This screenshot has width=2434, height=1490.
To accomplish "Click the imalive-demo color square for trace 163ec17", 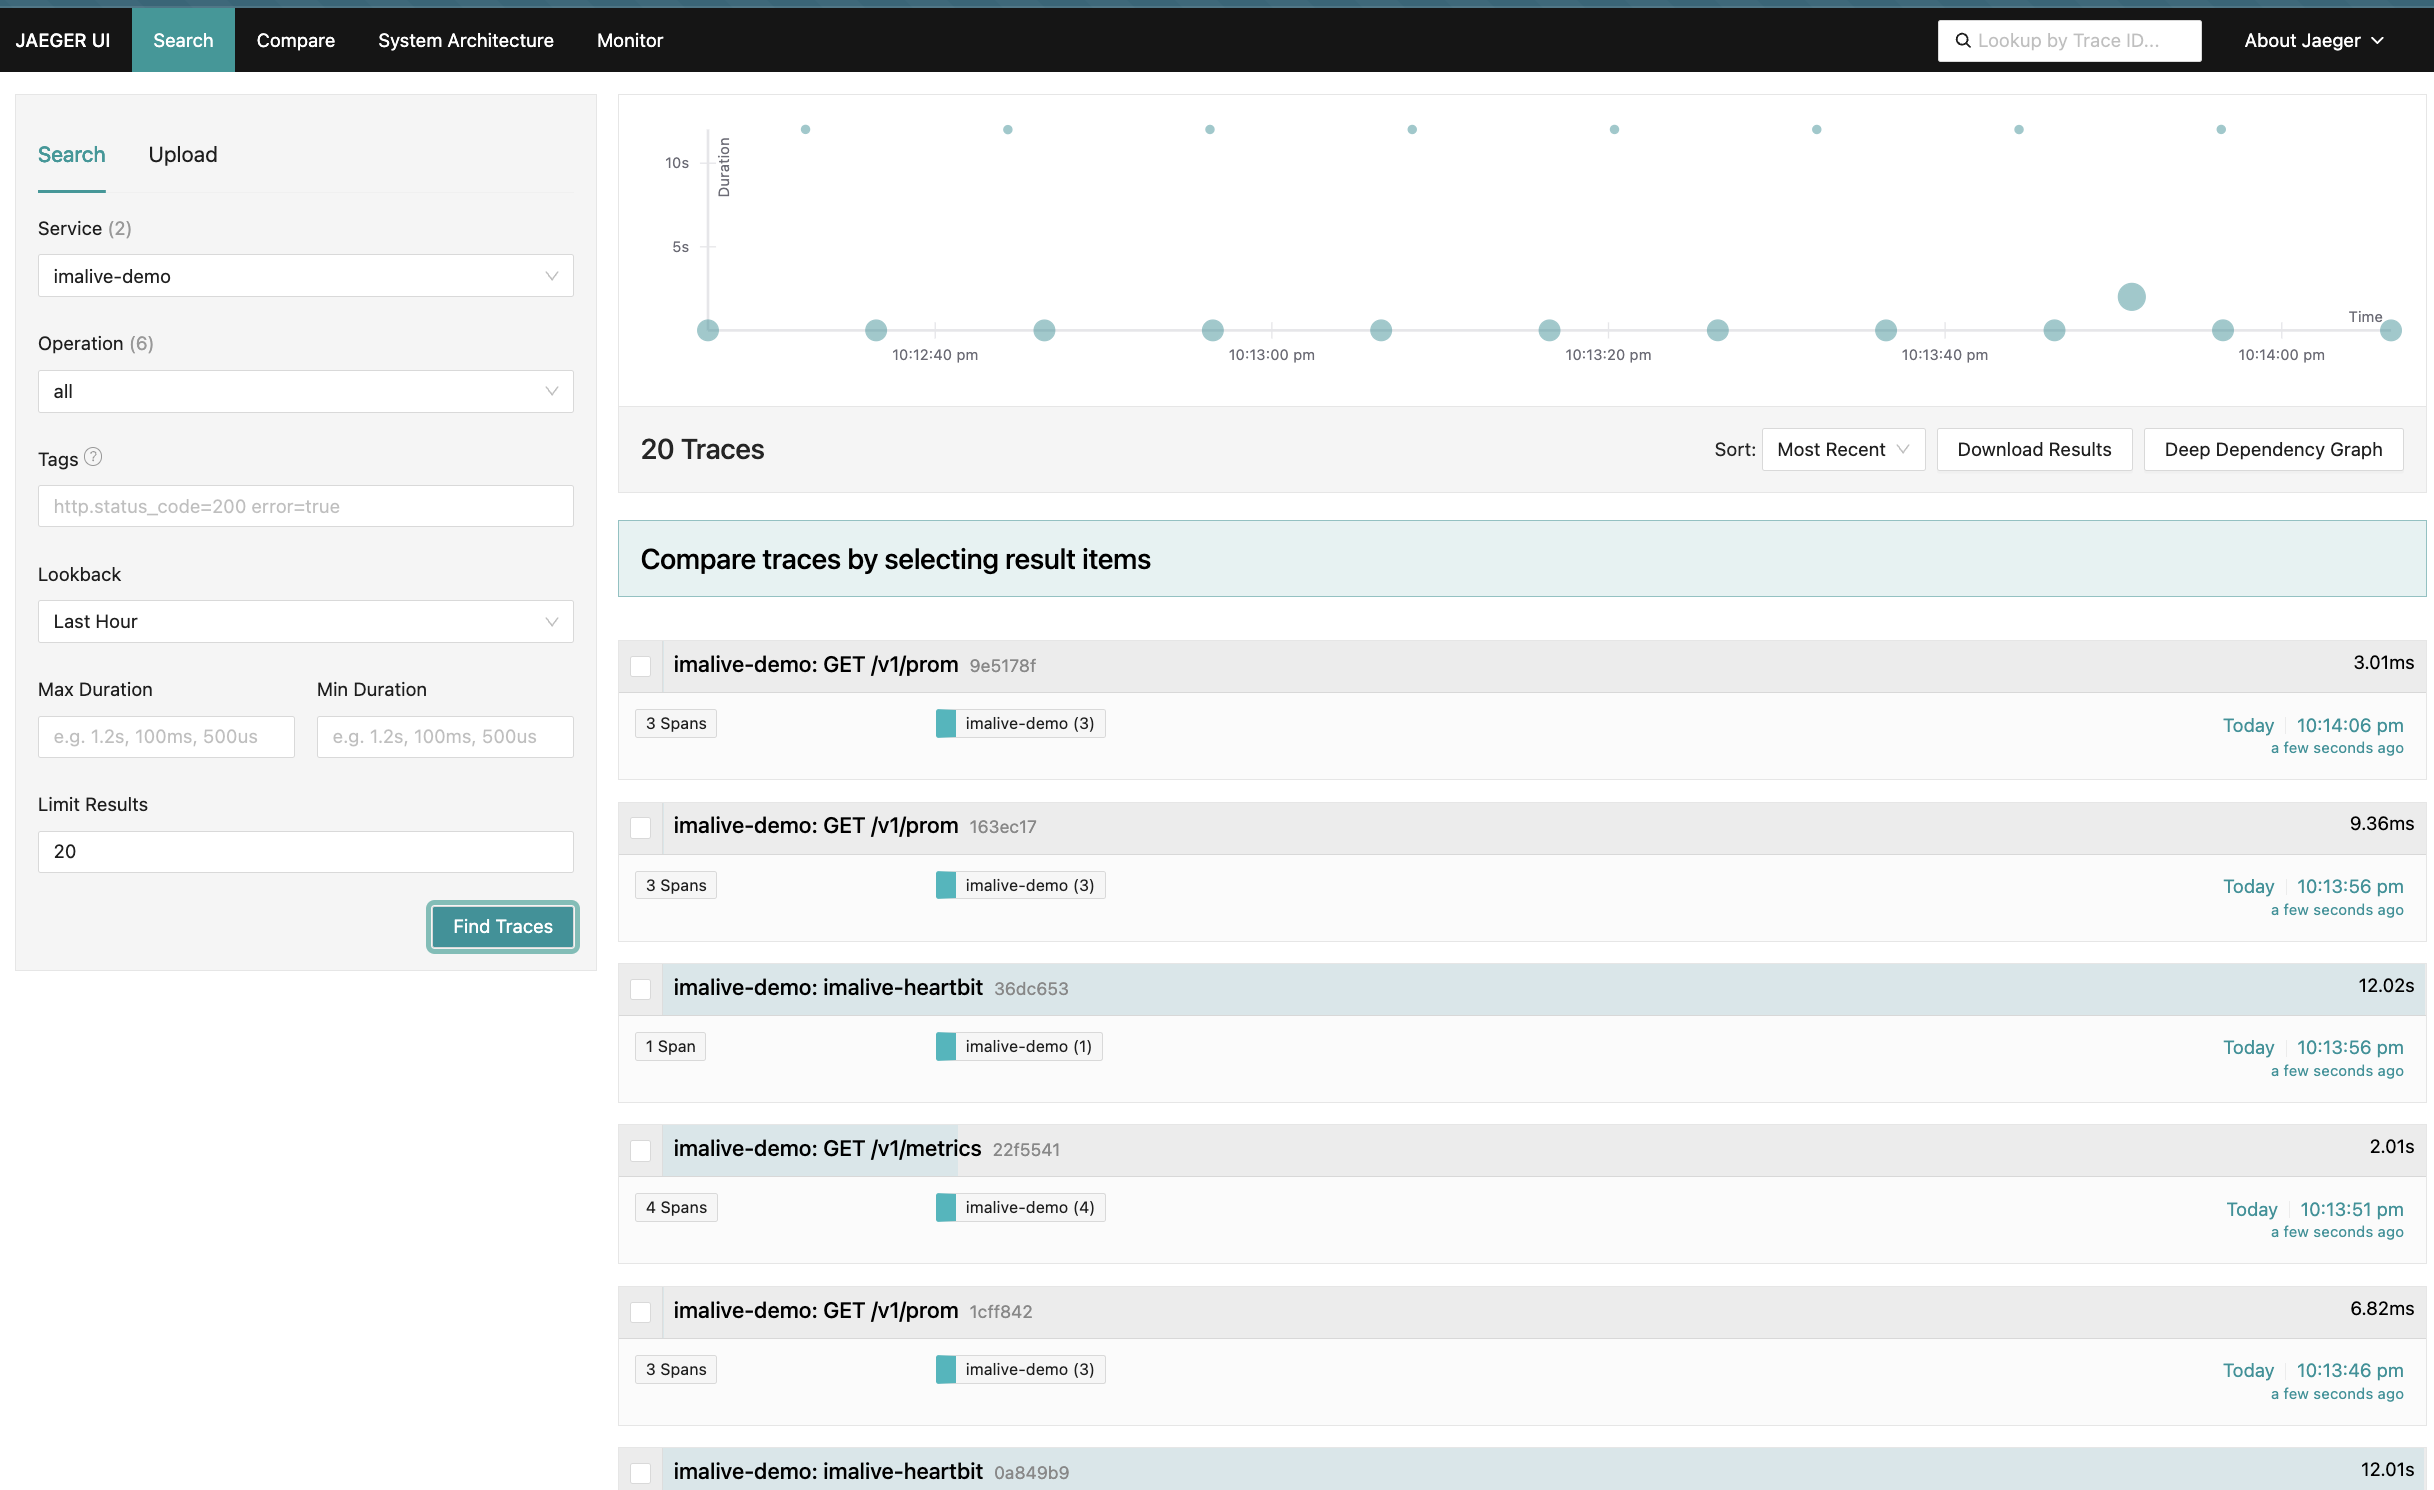I will (945, 885).
